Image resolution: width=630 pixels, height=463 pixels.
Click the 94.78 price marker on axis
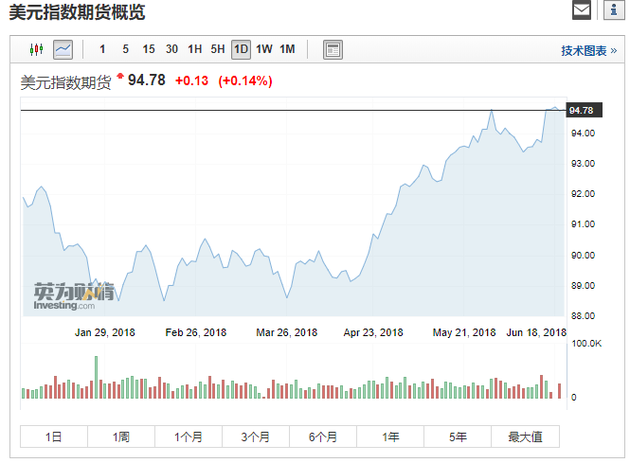(x=581, y=110)
